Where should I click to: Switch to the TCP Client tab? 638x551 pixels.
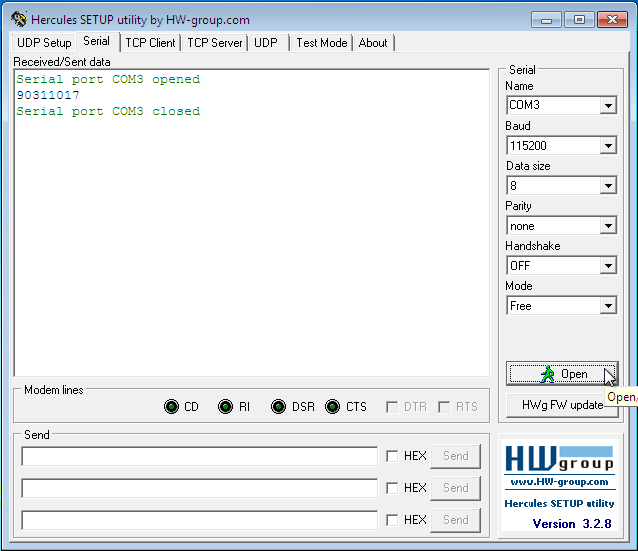[150, 43]
